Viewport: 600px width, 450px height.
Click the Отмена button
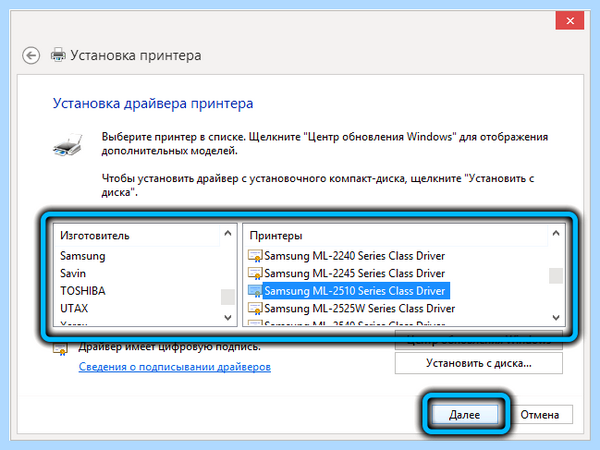[x=540, y=415]
